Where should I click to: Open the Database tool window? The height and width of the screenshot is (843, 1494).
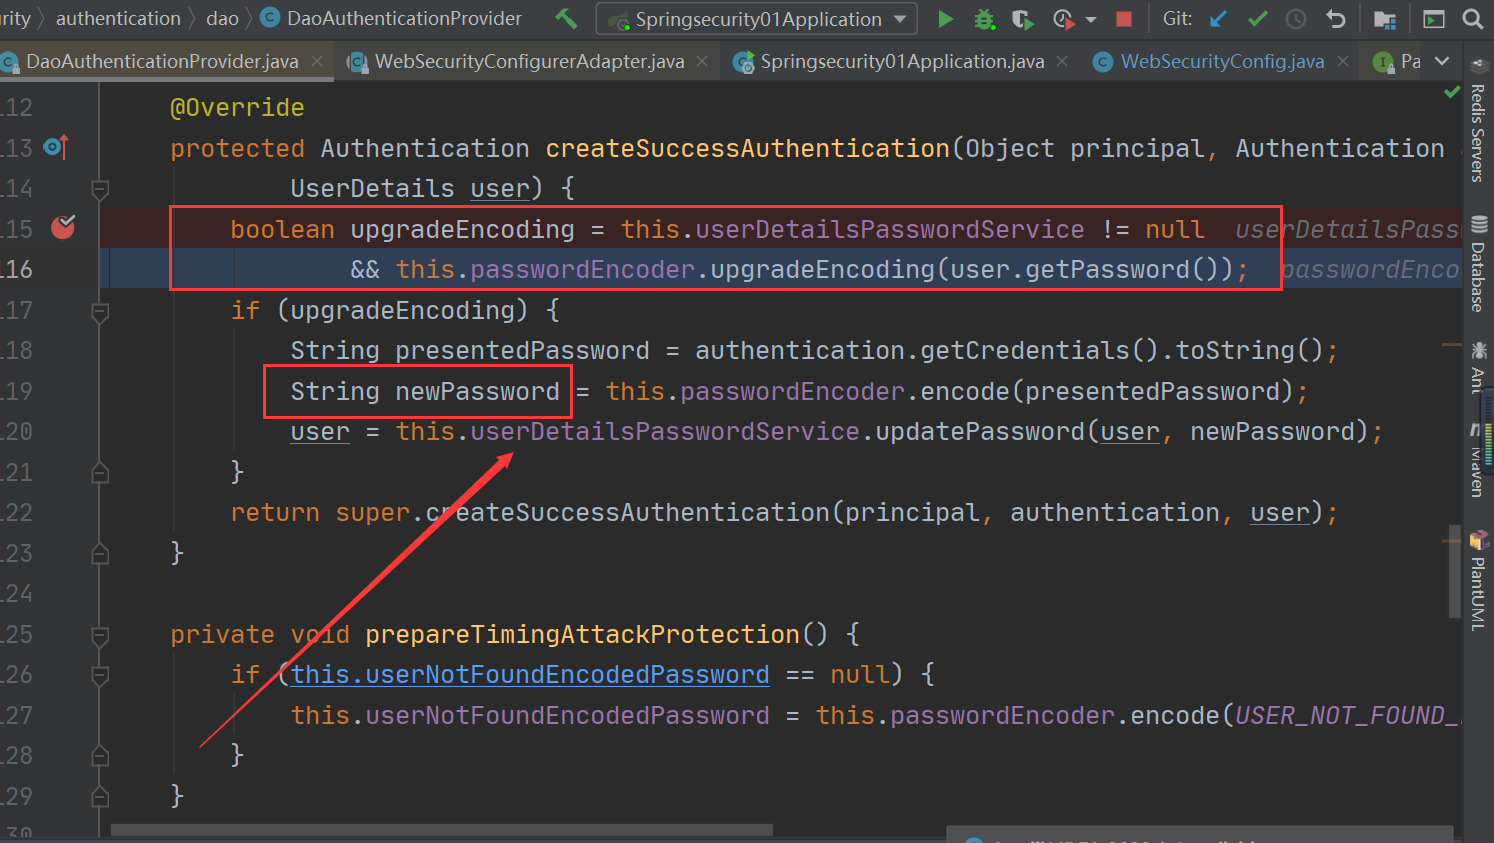click(x=1478, y=265)
